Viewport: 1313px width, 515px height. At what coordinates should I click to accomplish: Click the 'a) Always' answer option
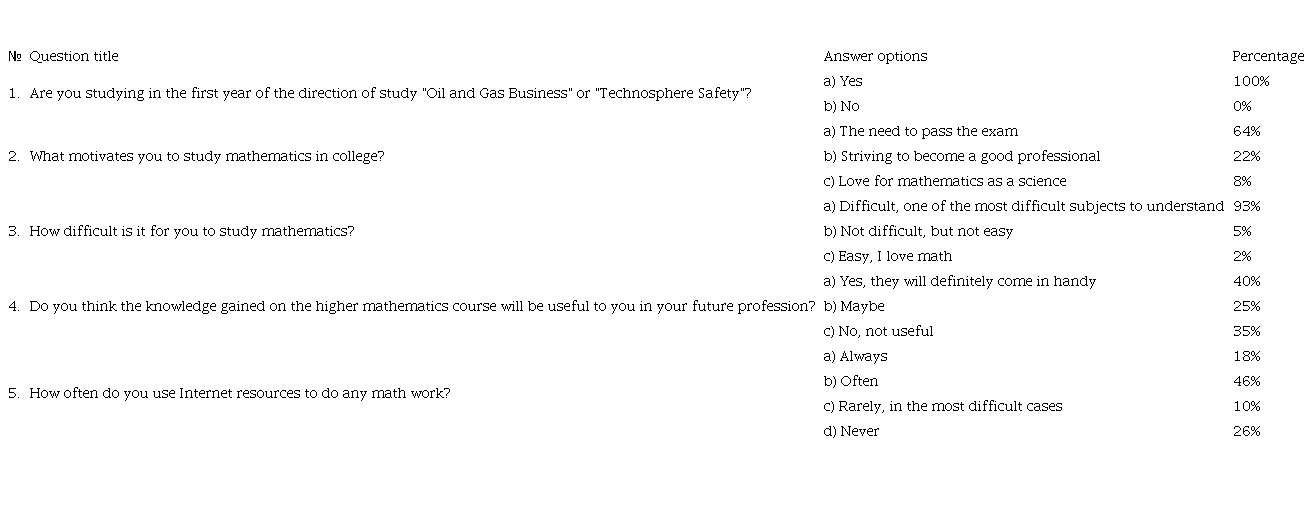coord(855,357)
